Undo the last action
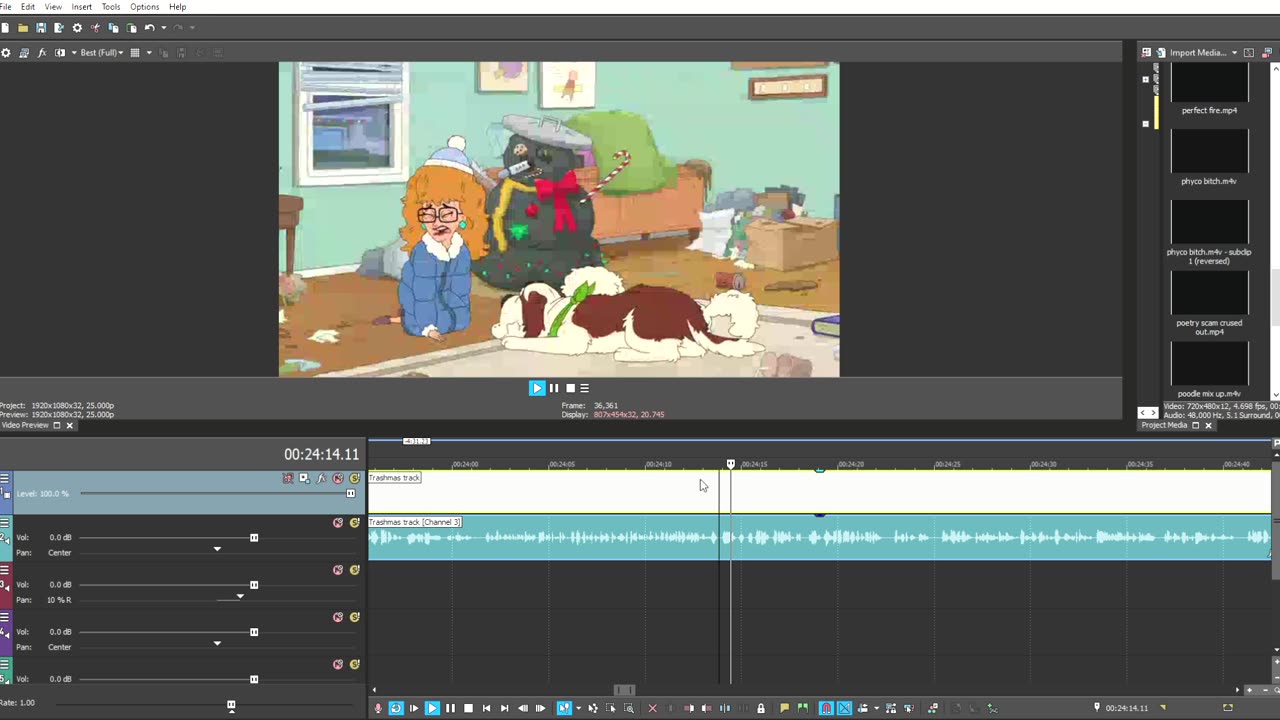 (149, 28)
